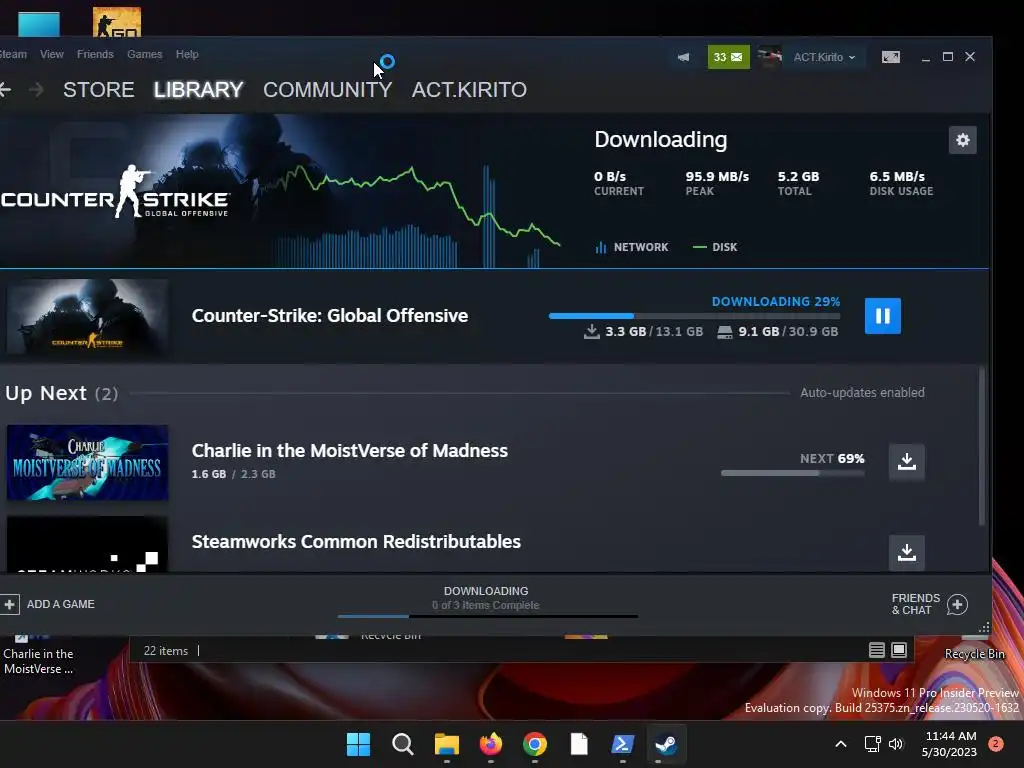Viewport: 1024px width, 768px height.
Task: Start Charlie in the MoistVerse download now
Action: (906, 461)
